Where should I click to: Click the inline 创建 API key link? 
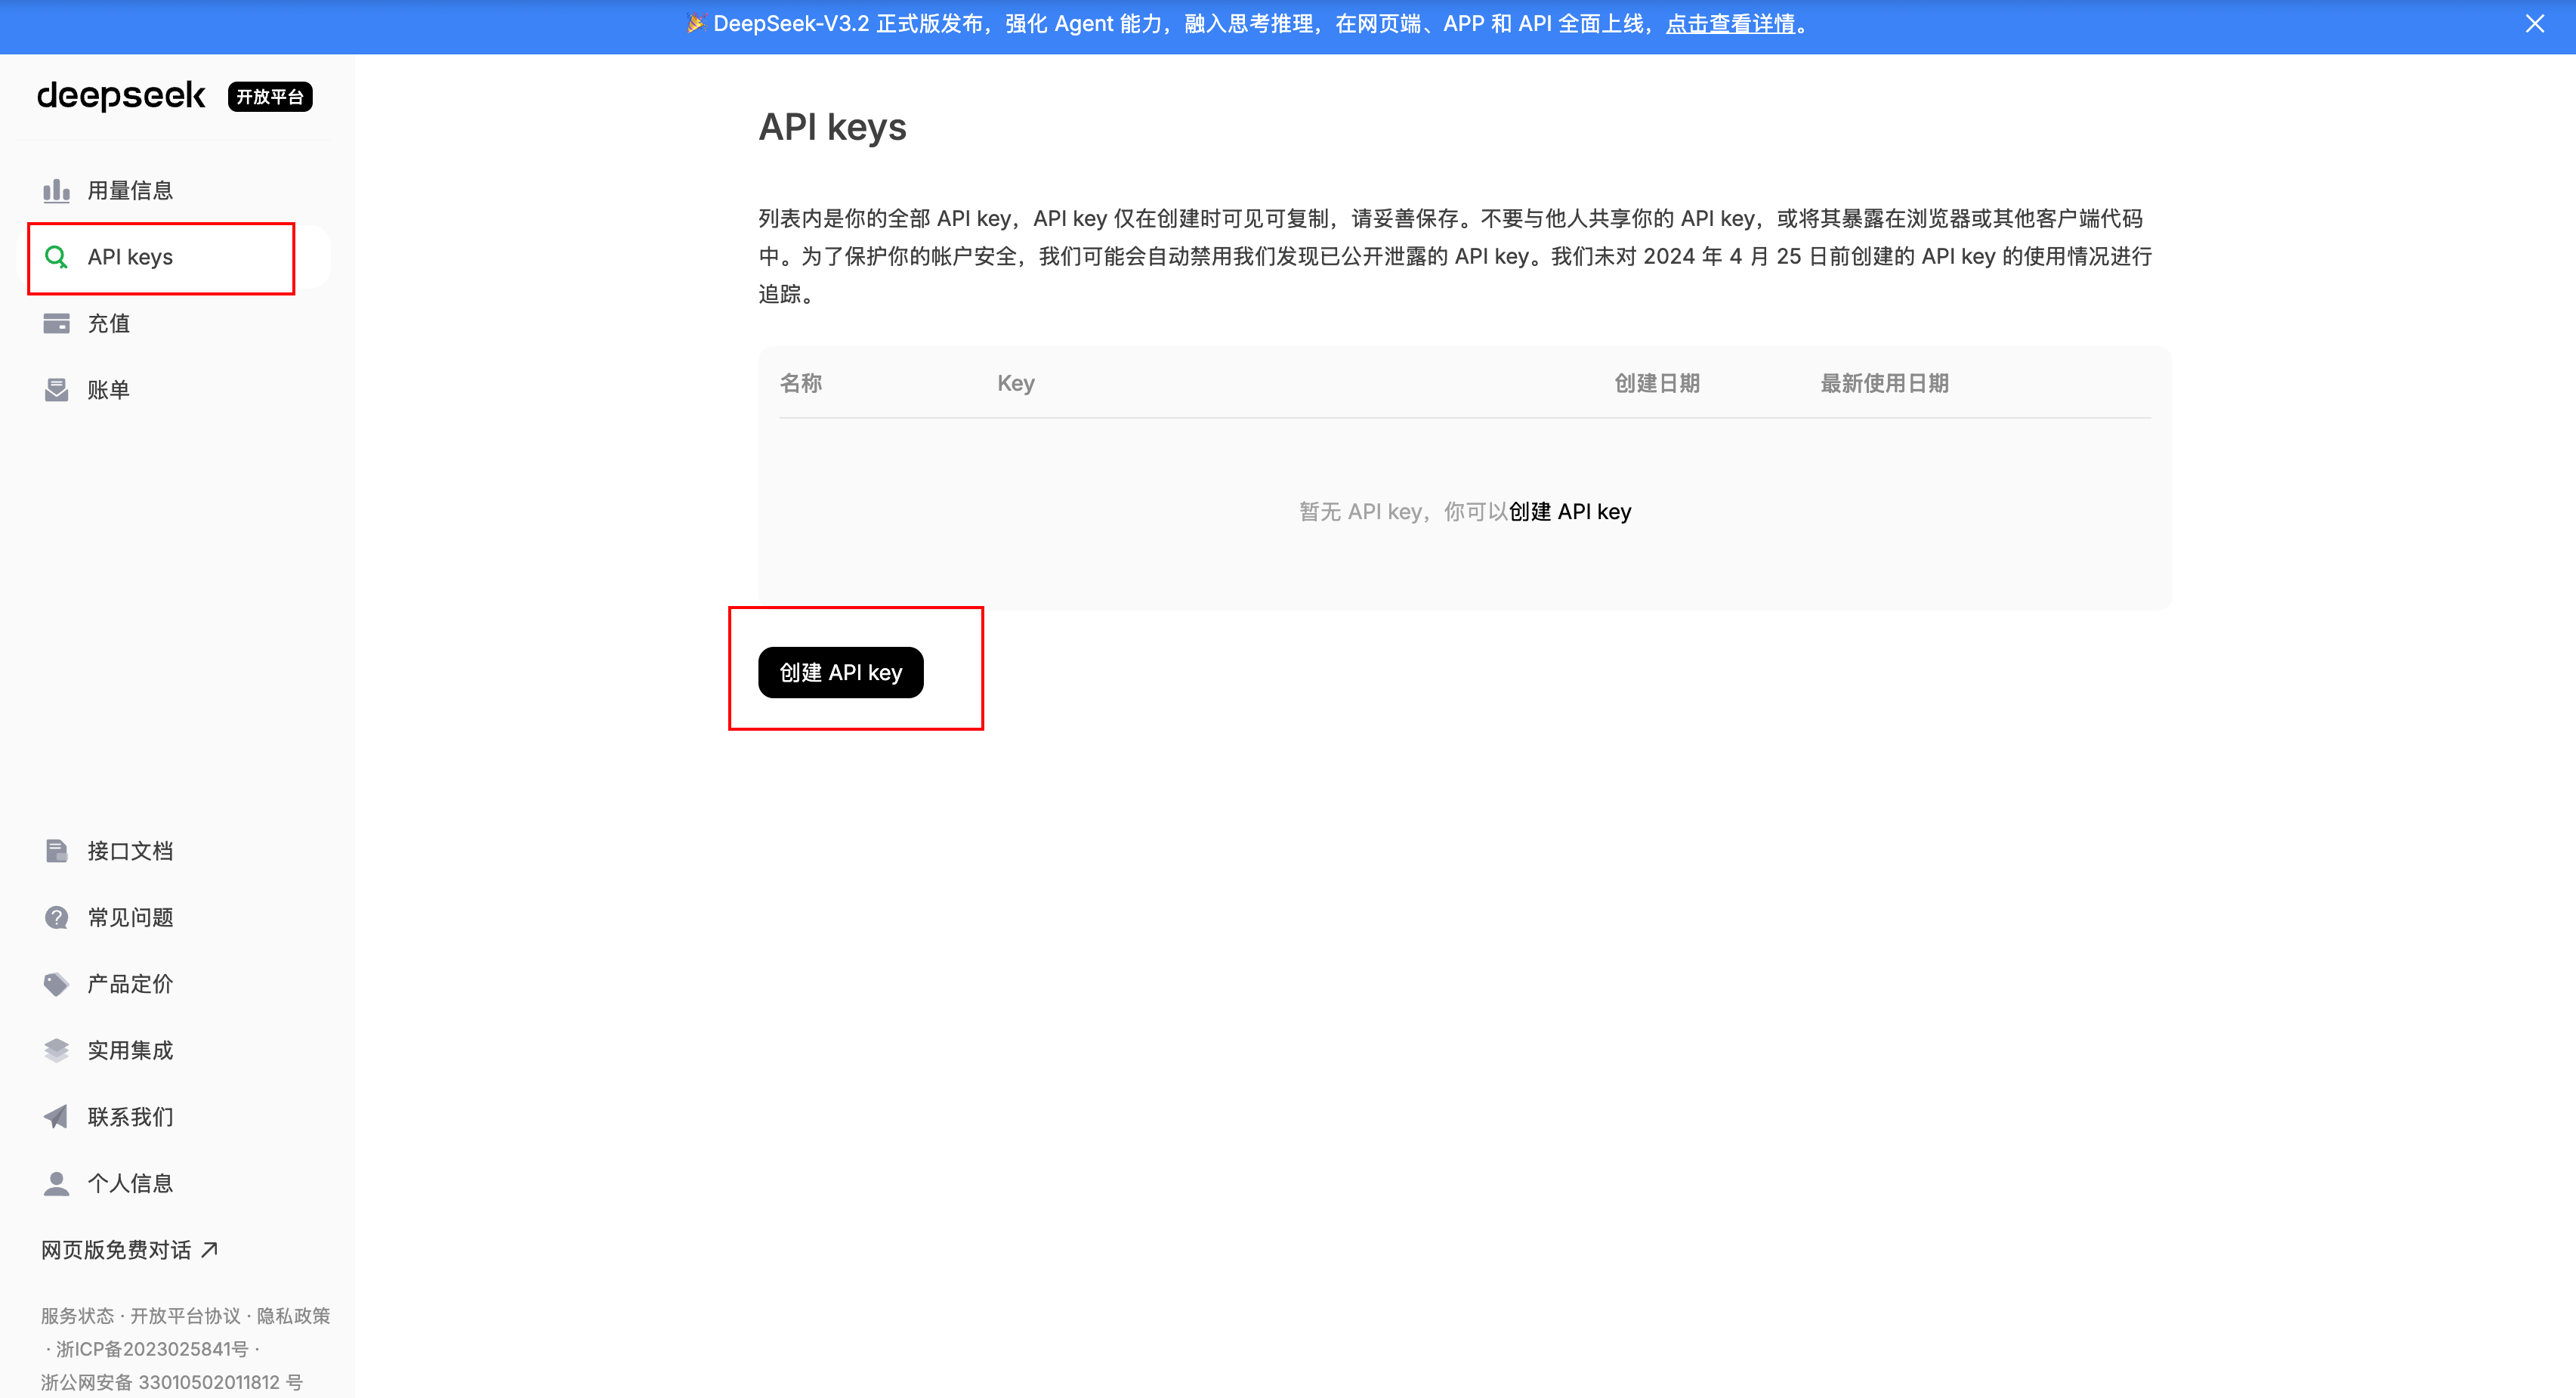click(1570, 511)
